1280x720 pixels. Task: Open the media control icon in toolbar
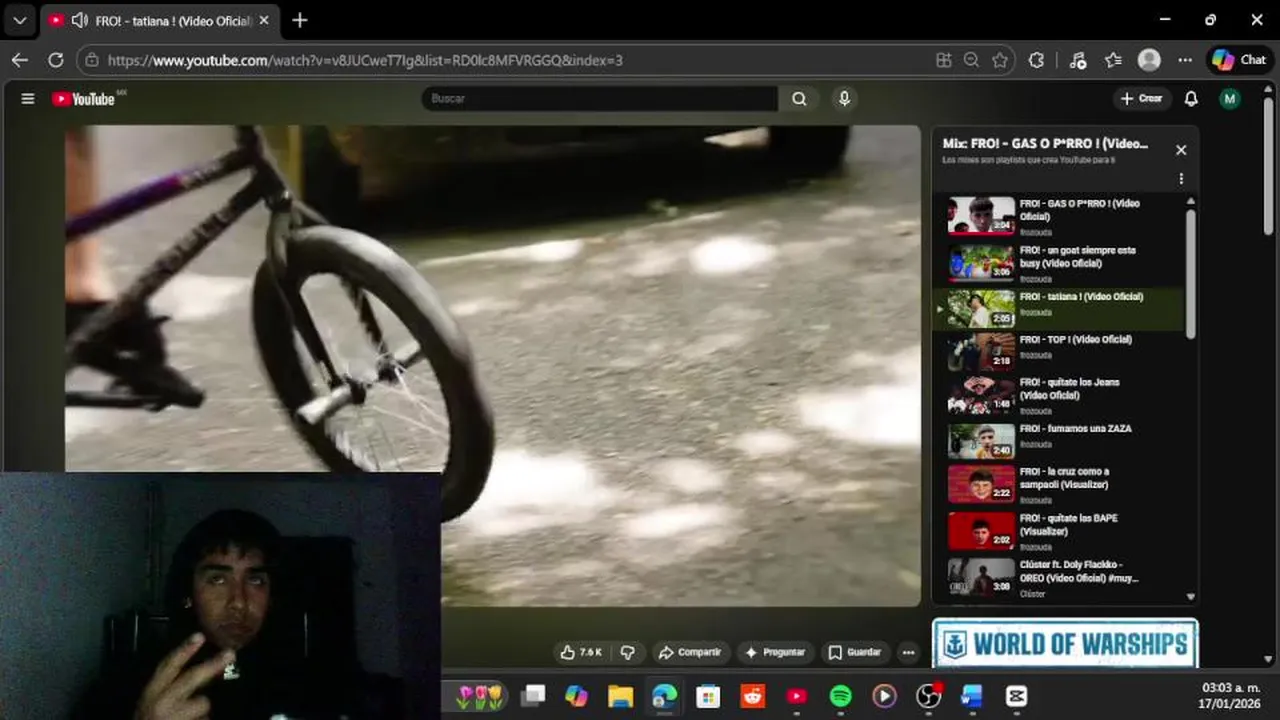pos(1077,60)
